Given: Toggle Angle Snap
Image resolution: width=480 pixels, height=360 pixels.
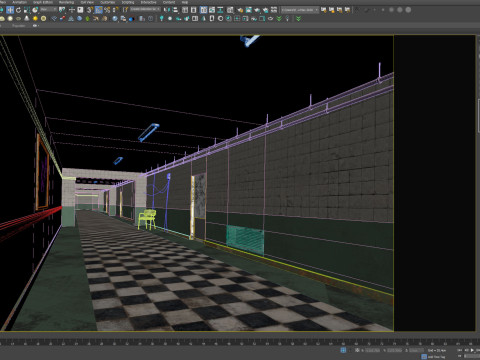Looking at the screenshot, I should [99, 10].
